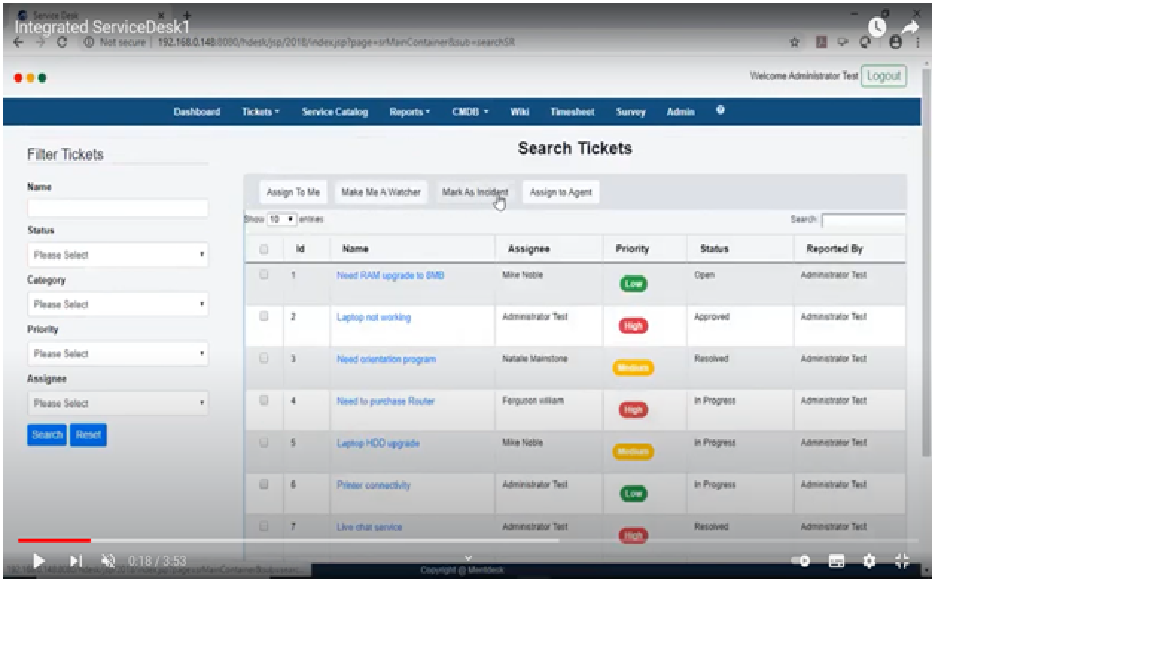Check ticket 6 row checkbox

[x=264, y=485]
